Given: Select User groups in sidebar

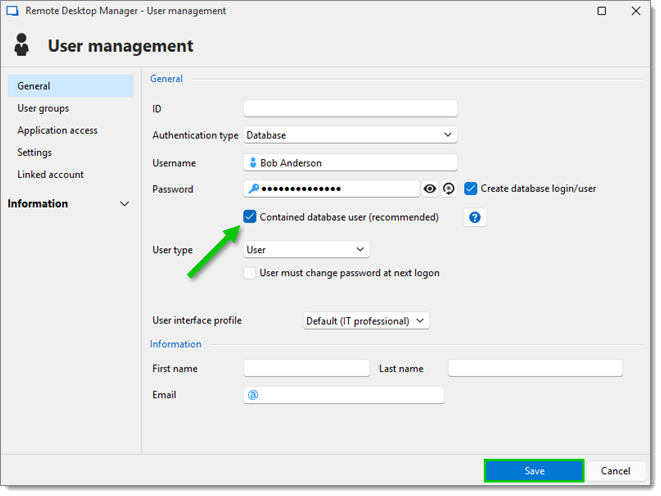Looking at the screenshot, I should 43,108.
